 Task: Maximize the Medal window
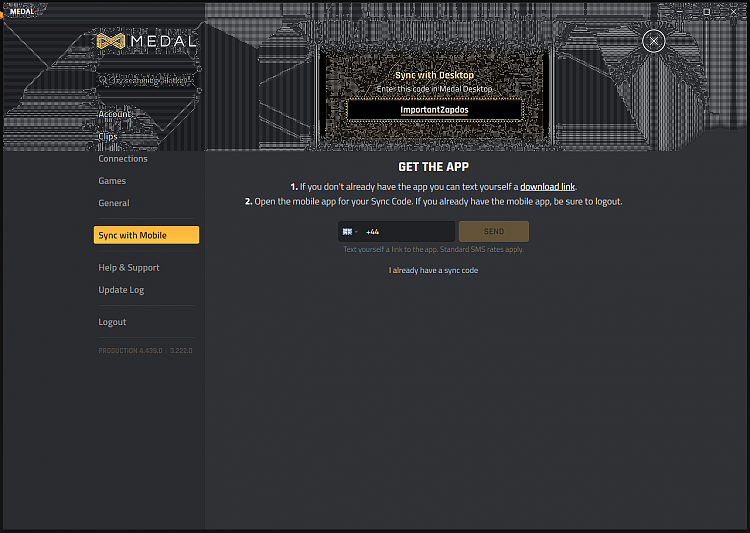pyautogui.click(x=706, y=11)
